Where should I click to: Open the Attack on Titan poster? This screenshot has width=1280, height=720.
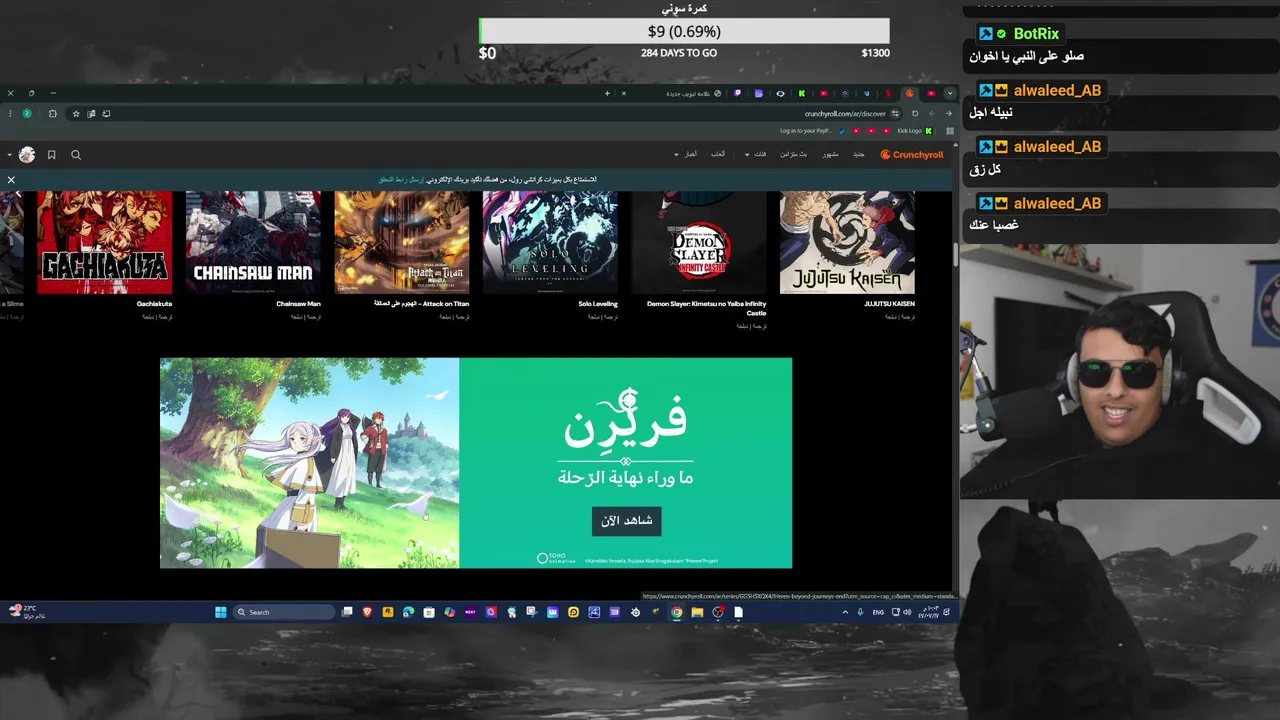[x=401, y=243]
